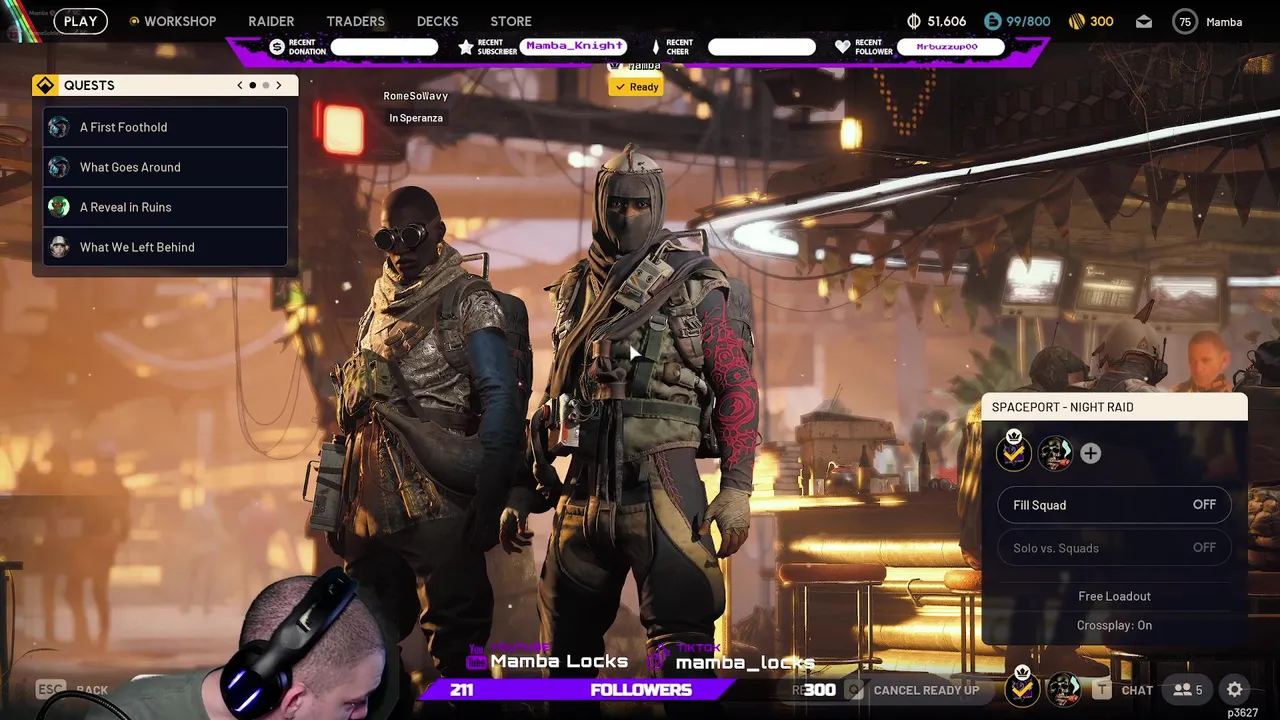Click the ESC BACK button

coord(72,690)
